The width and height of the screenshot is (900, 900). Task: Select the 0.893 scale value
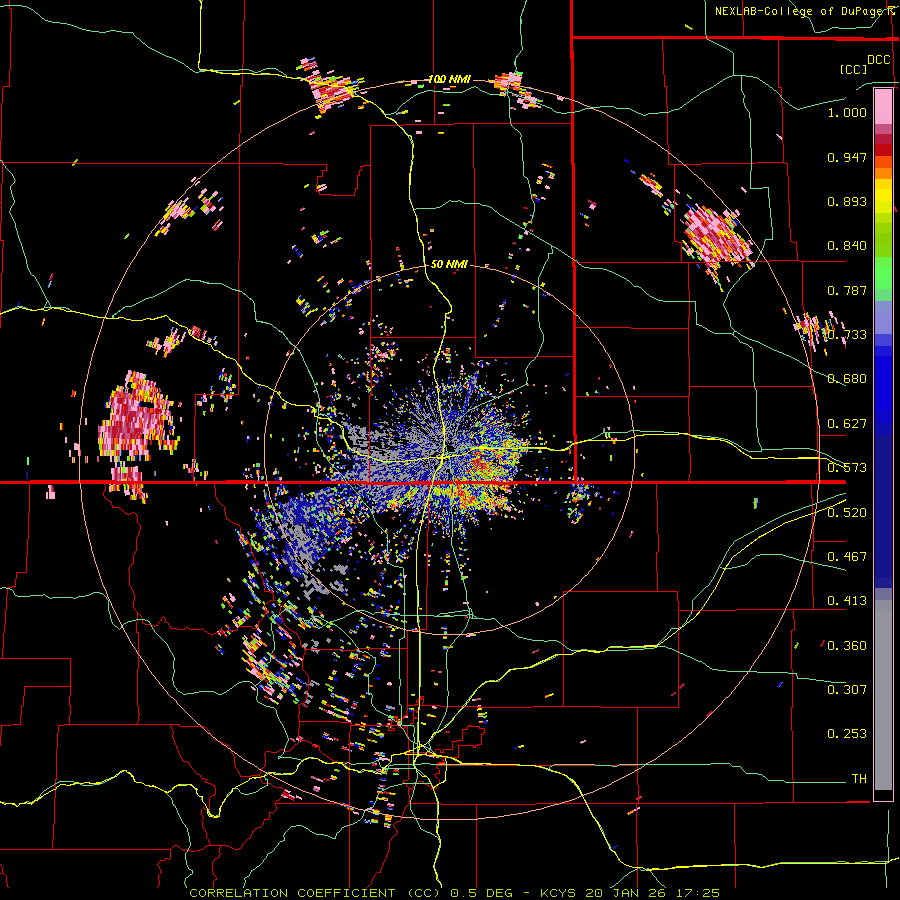(847, 201)
